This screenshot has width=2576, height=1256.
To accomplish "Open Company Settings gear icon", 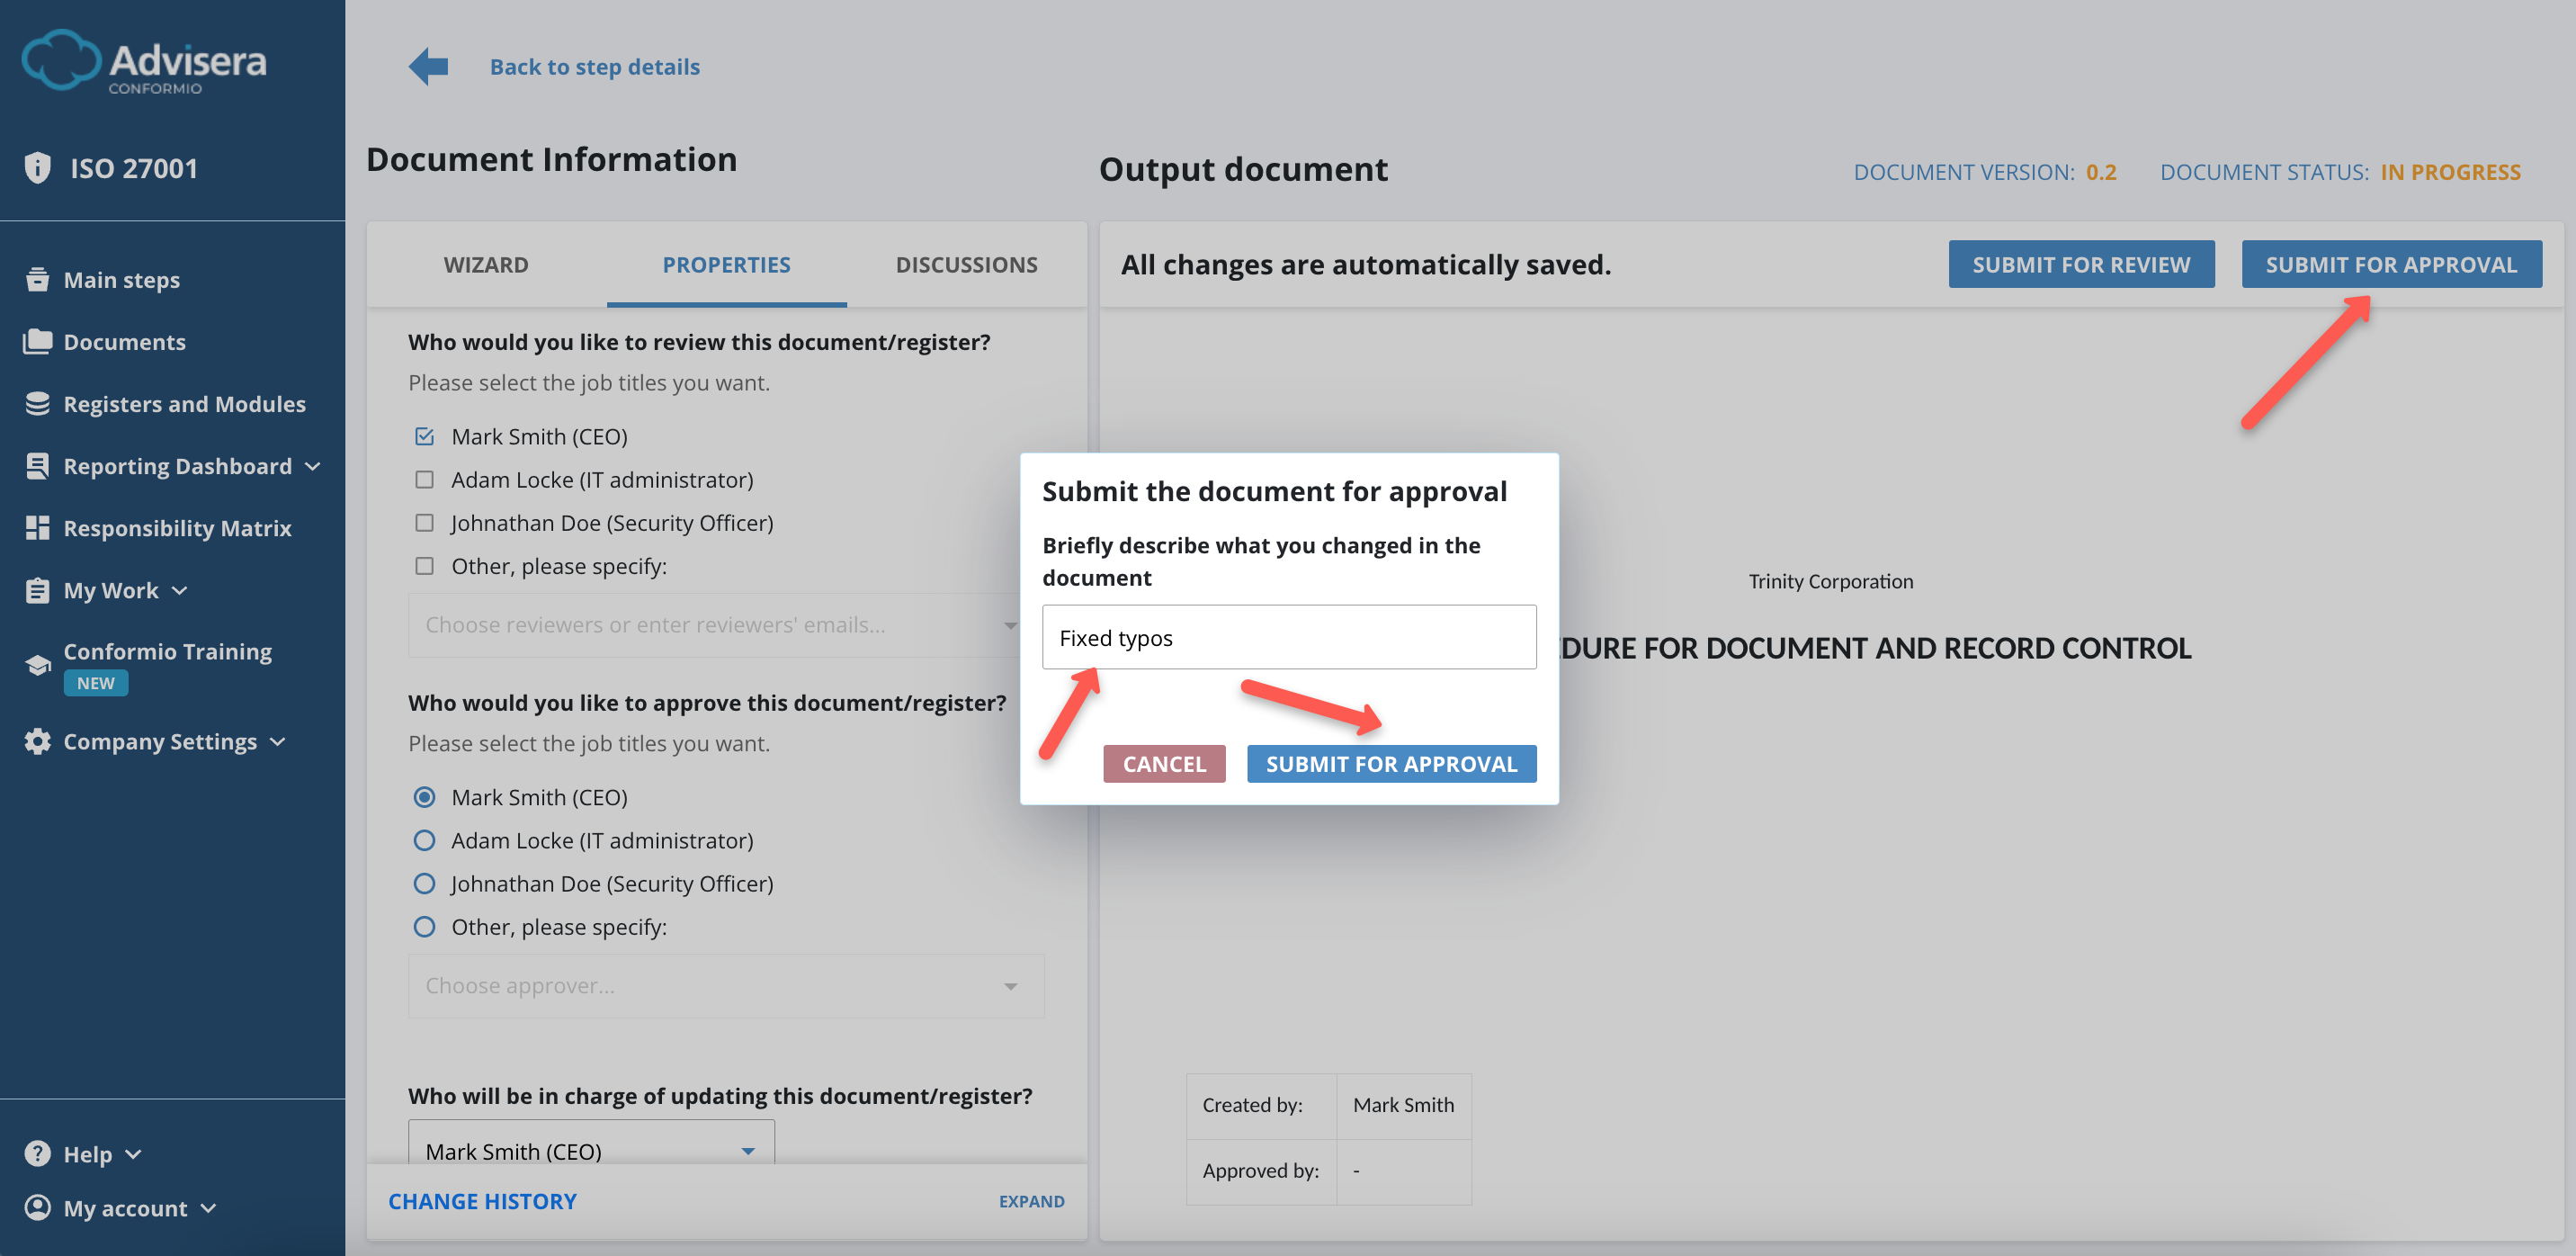I will 37,741.
